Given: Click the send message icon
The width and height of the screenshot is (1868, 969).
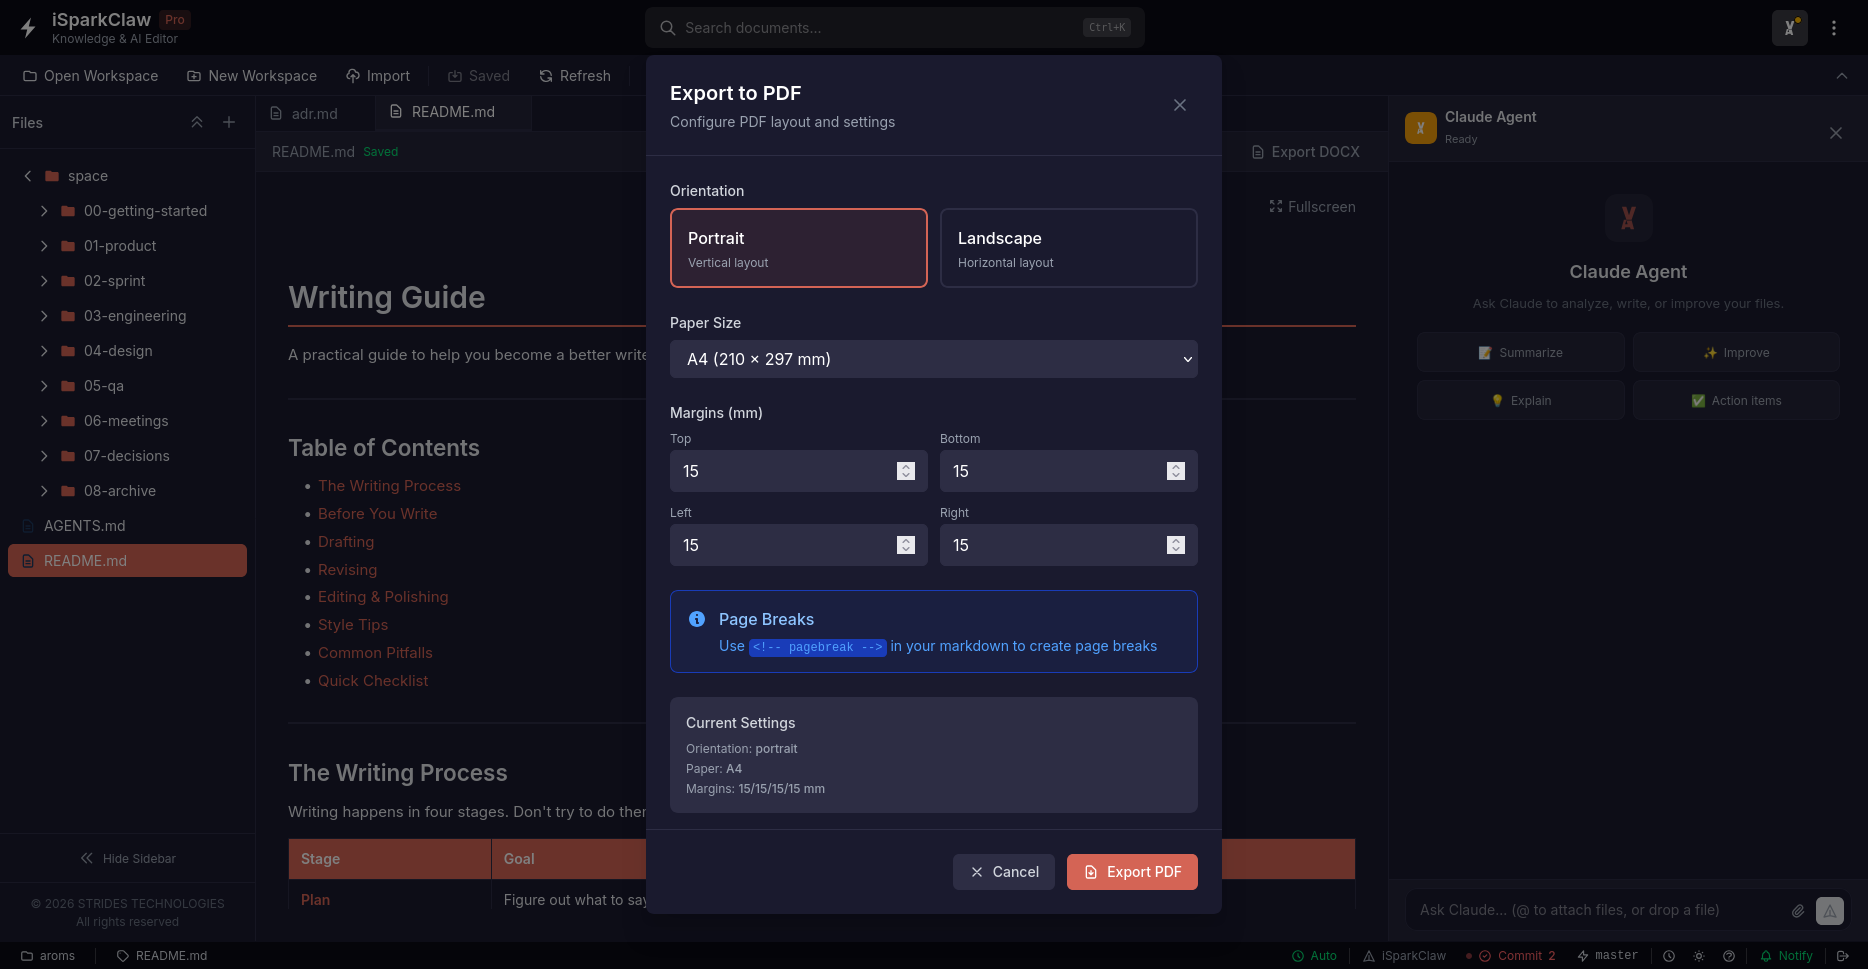Looking at the screenshot, I should 1830,911.
